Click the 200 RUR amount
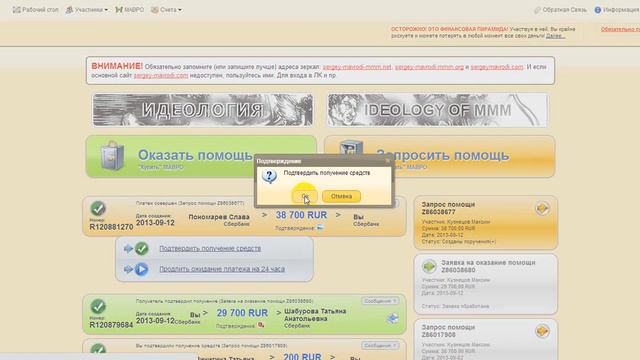The width and height of the screenshot is (640, 360). [x=302, y=356]
